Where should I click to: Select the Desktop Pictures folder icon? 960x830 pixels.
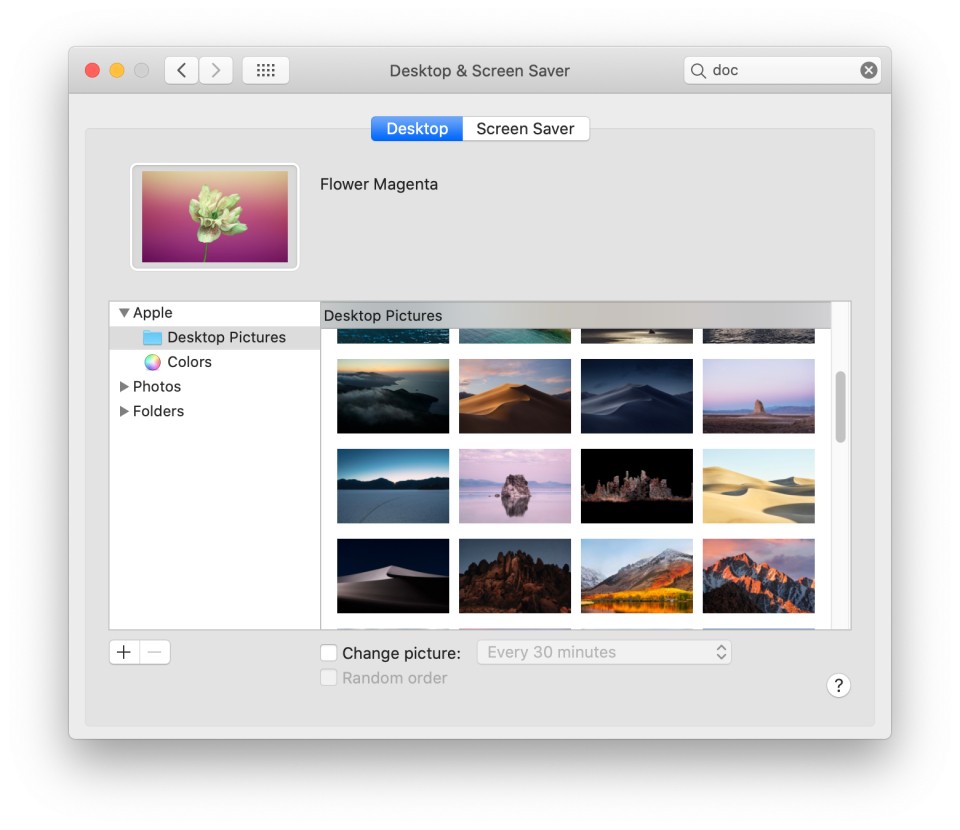pyautogui.click(x=152, y=338)
